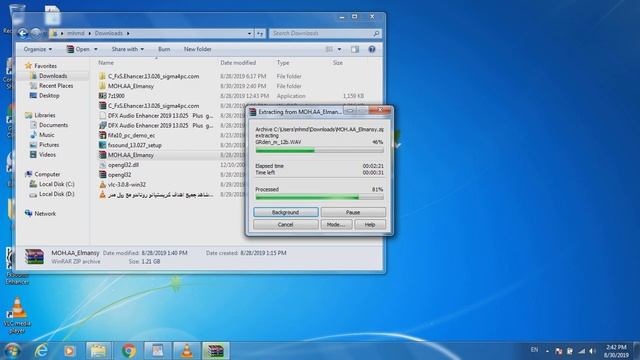Select Local Disk (C:) in navigation pane

click(x=56, y=184)
